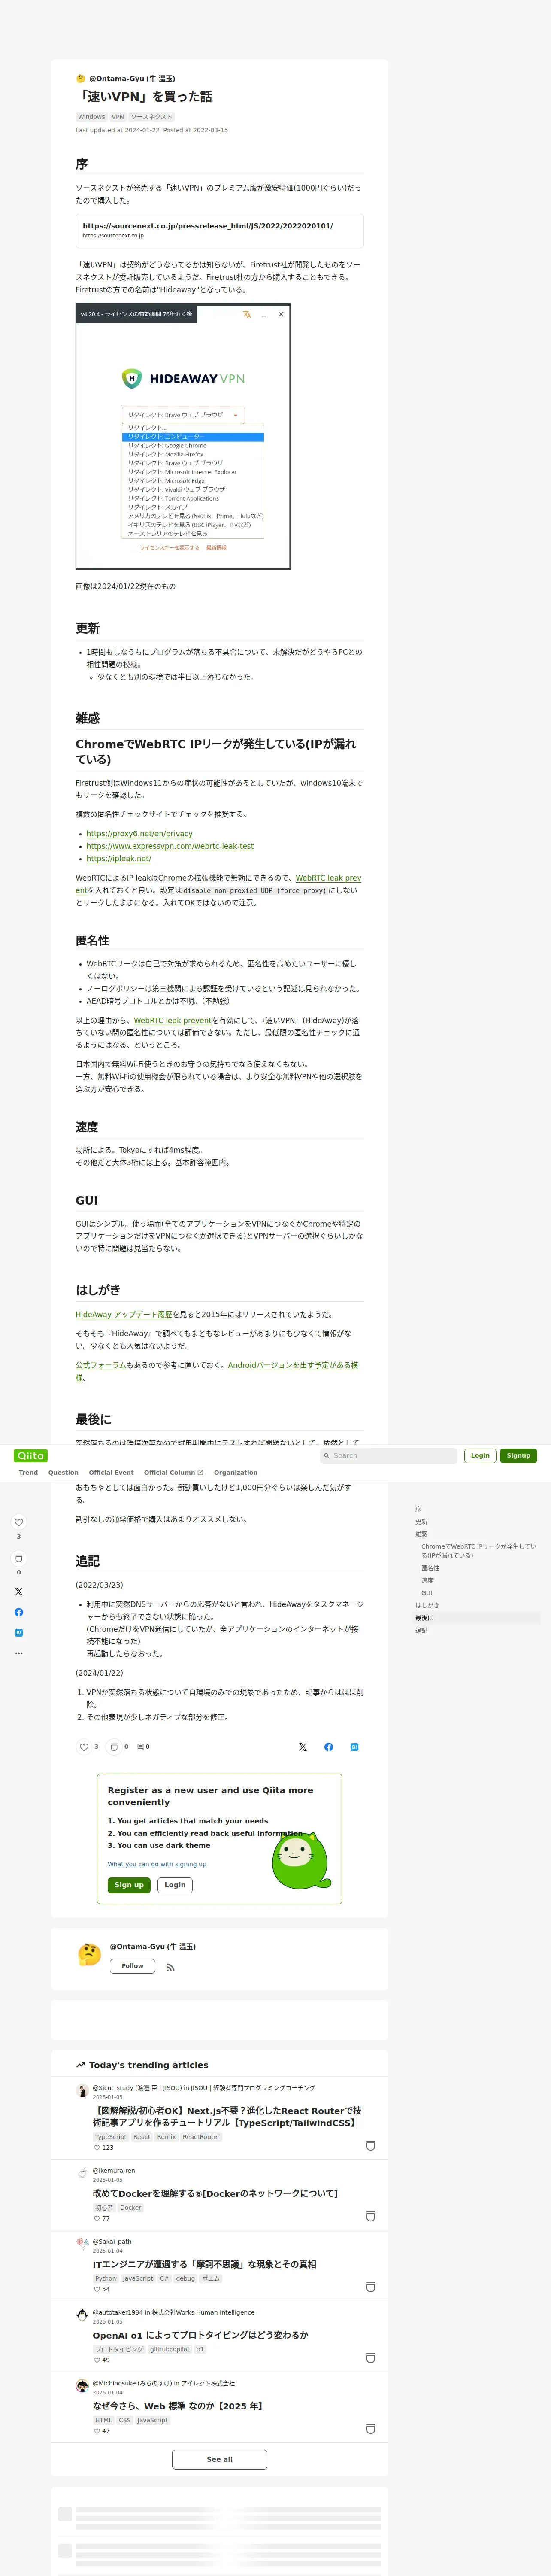Viewport: 551px width, 2576px height.
Task: Jump to 追記 in the table of contents
Action: (421, 1630)
